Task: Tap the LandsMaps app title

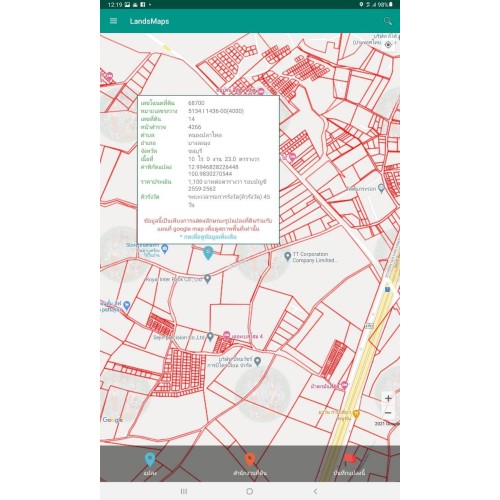Action: click(x=149, y=21)
